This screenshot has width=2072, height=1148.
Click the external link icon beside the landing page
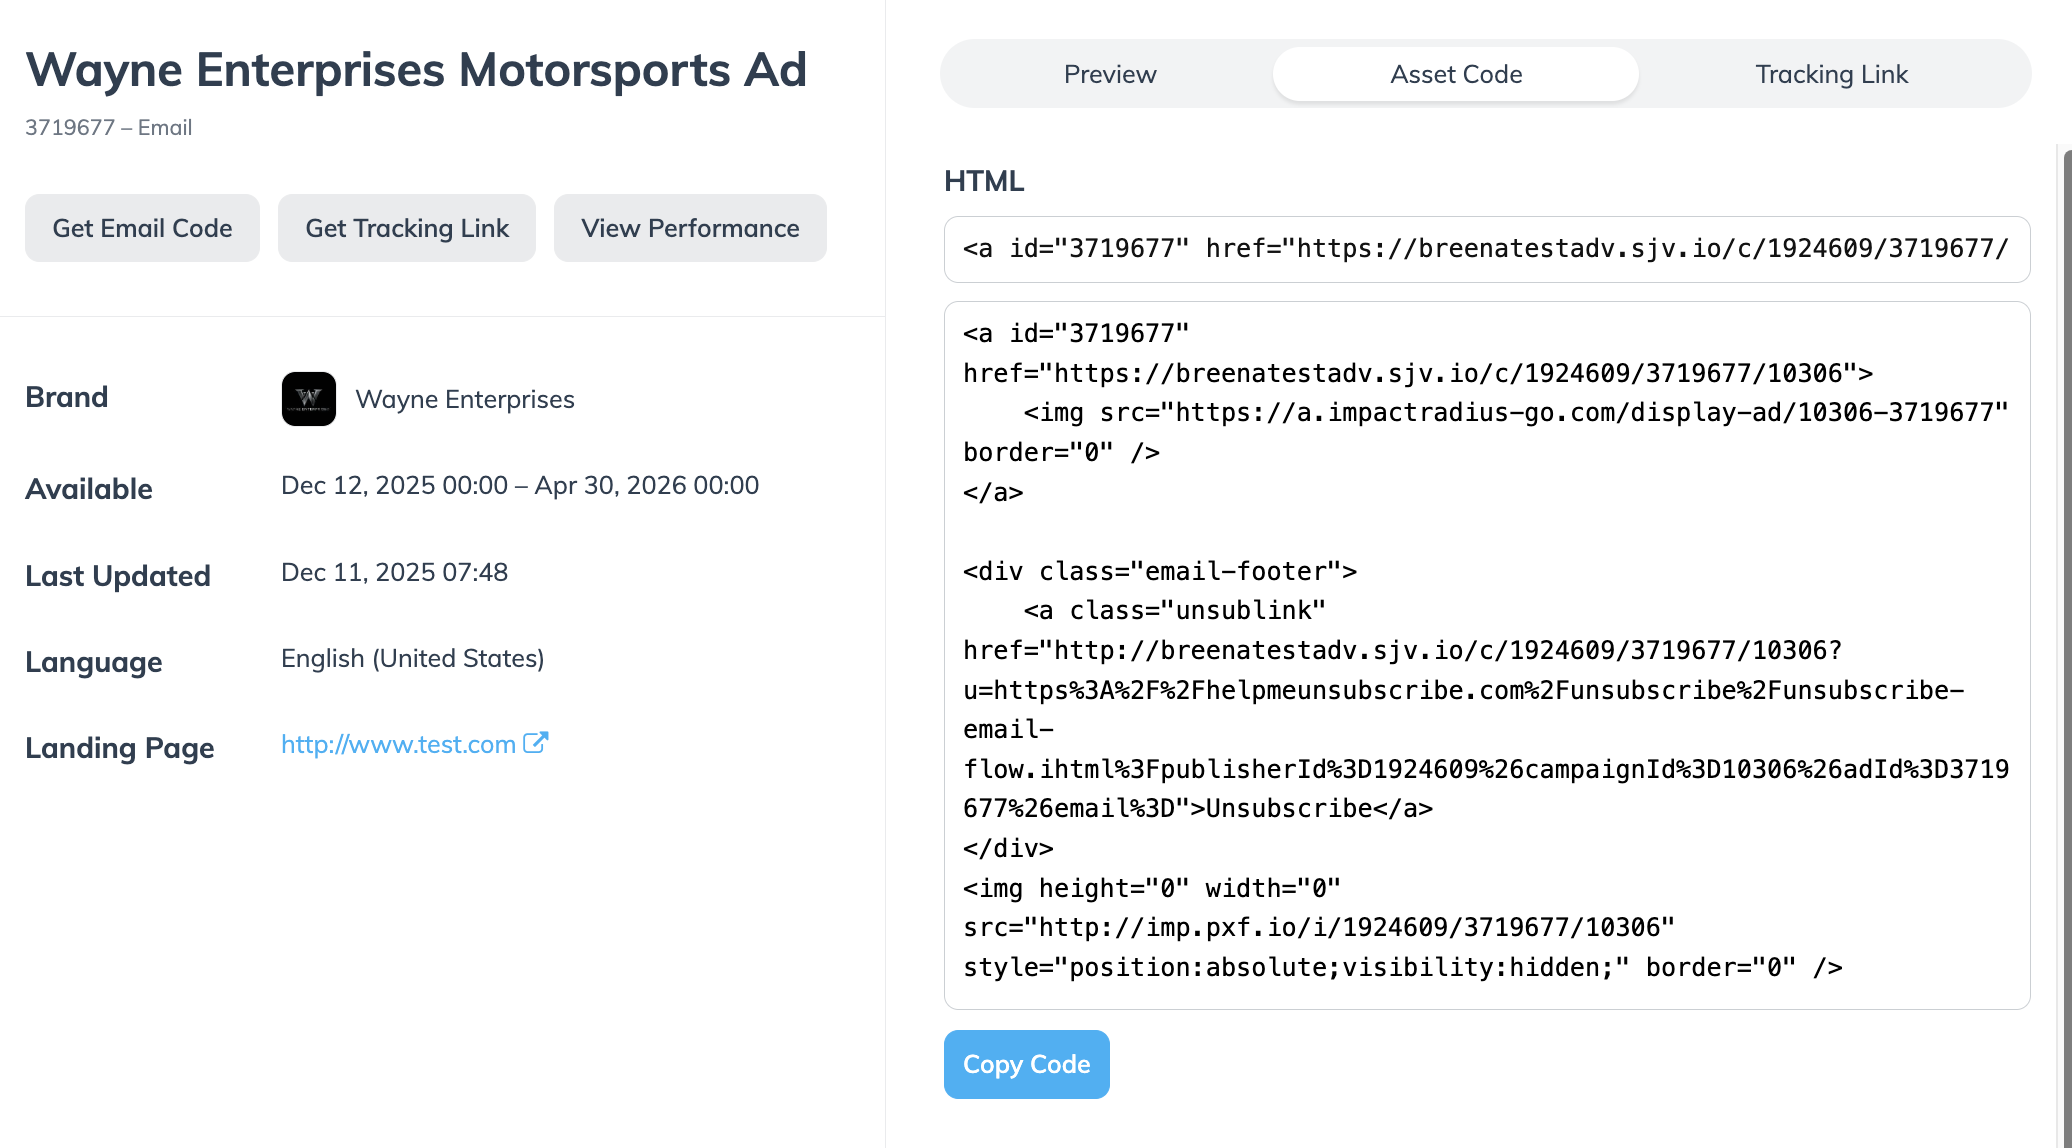point(536,743)
